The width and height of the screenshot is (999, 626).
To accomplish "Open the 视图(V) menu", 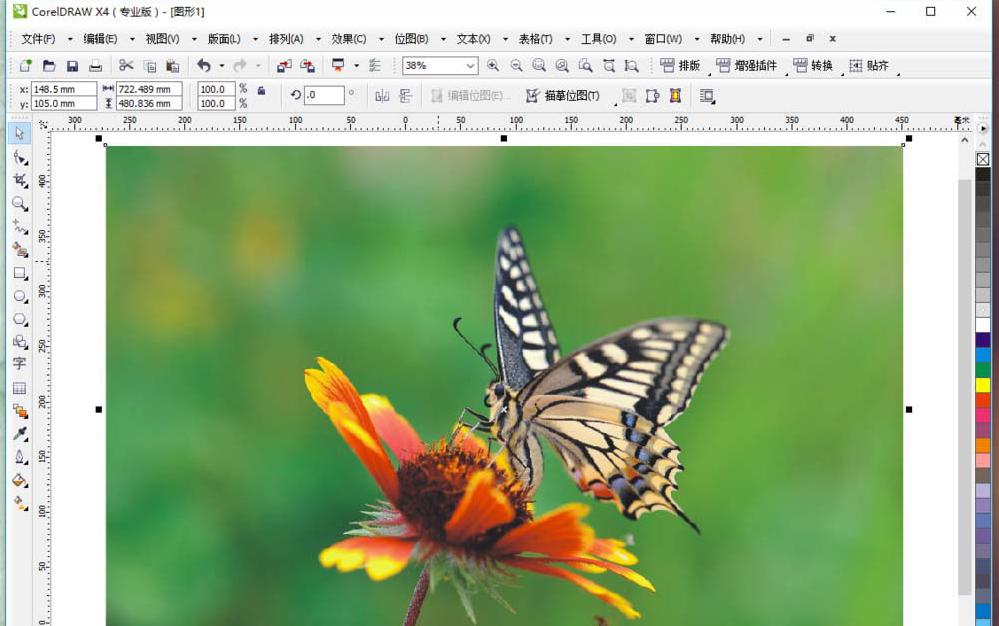I will click(x=162, y=39).
